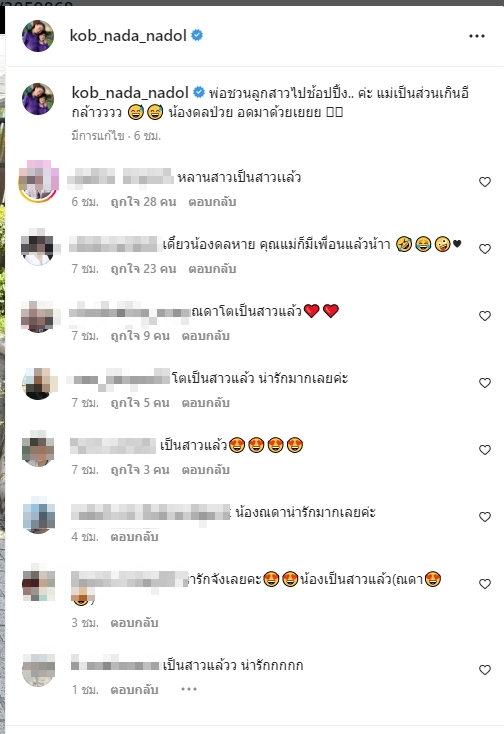504x734 pixels.
Task: Reply to the comment with 23 likes
Action: [212, 269]
